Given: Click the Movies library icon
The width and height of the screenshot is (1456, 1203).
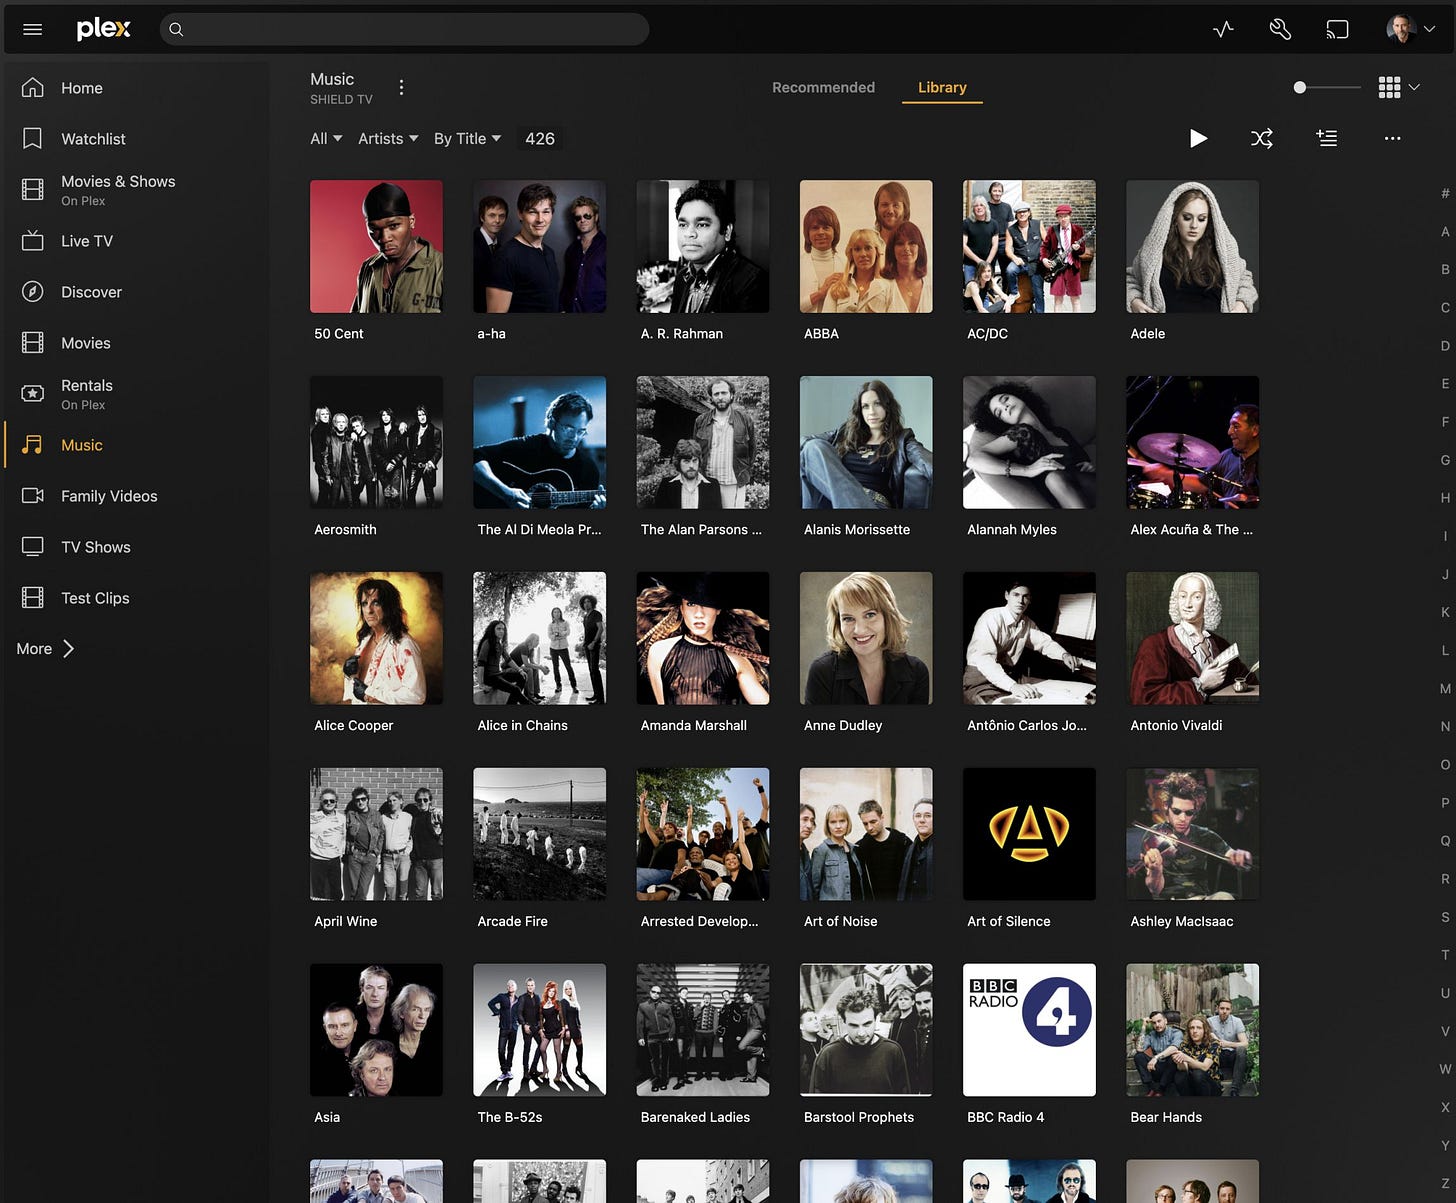Looking at the screenshot, I should (33, 343).
